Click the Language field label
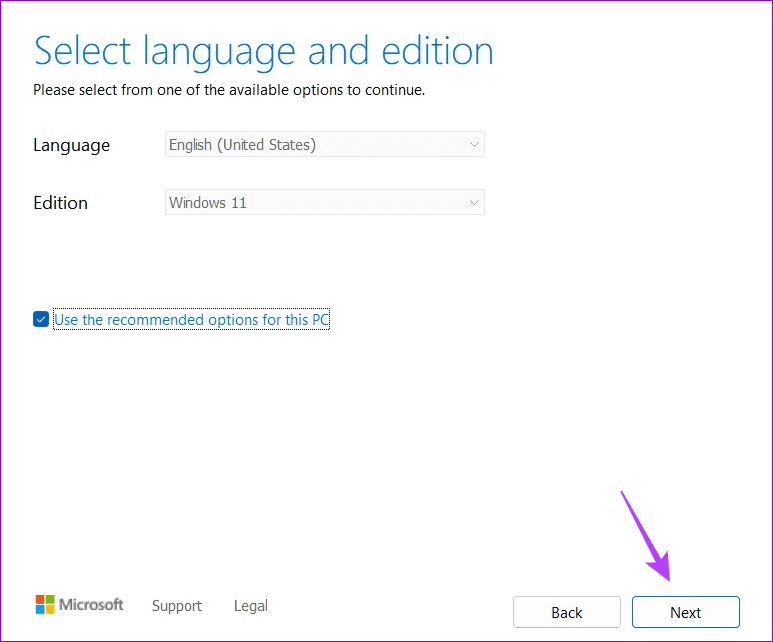773x642 pixels. pos(71,145)
